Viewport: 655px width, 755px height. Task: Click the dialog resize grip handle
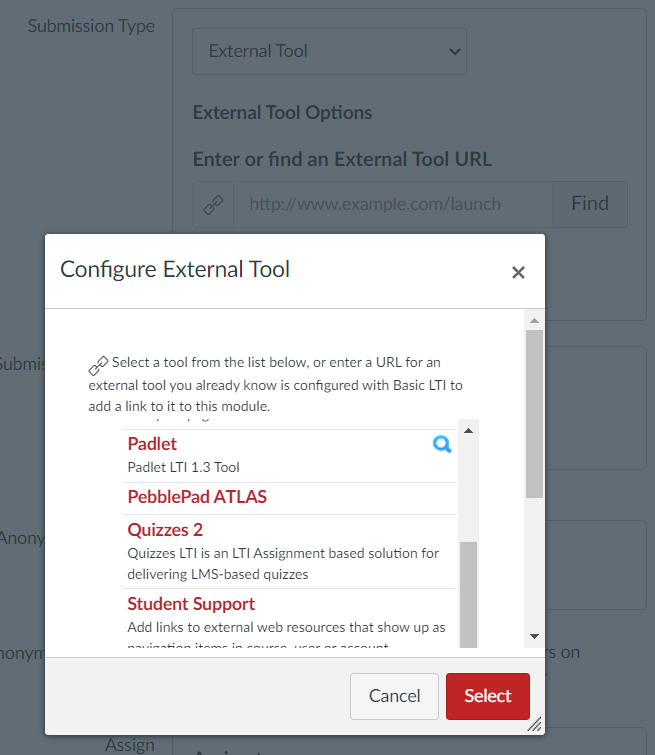pyautogui.click(x=534, y=724)
